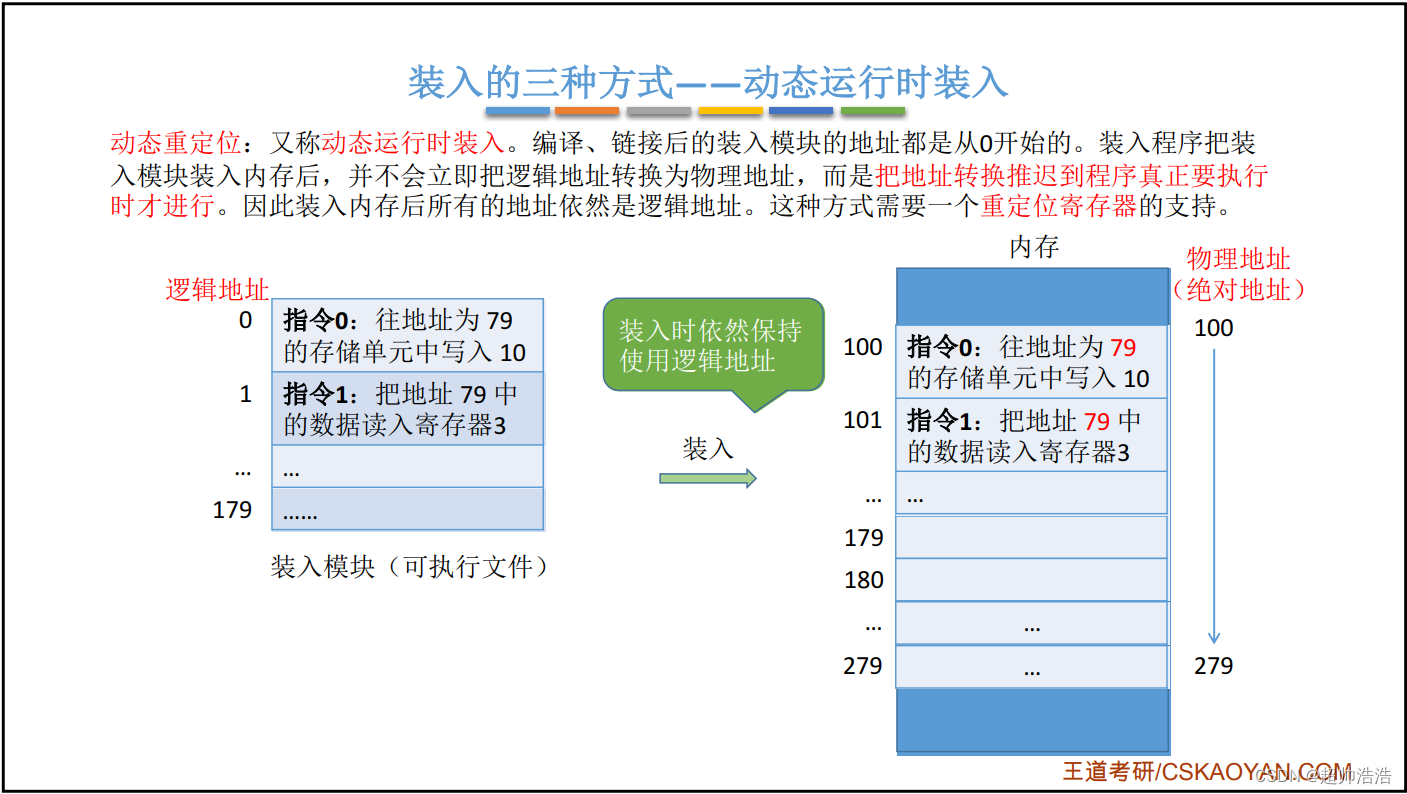1407x794 pixels.
Task: Click the memory cell at address 279
Action: click(1032, 667)
